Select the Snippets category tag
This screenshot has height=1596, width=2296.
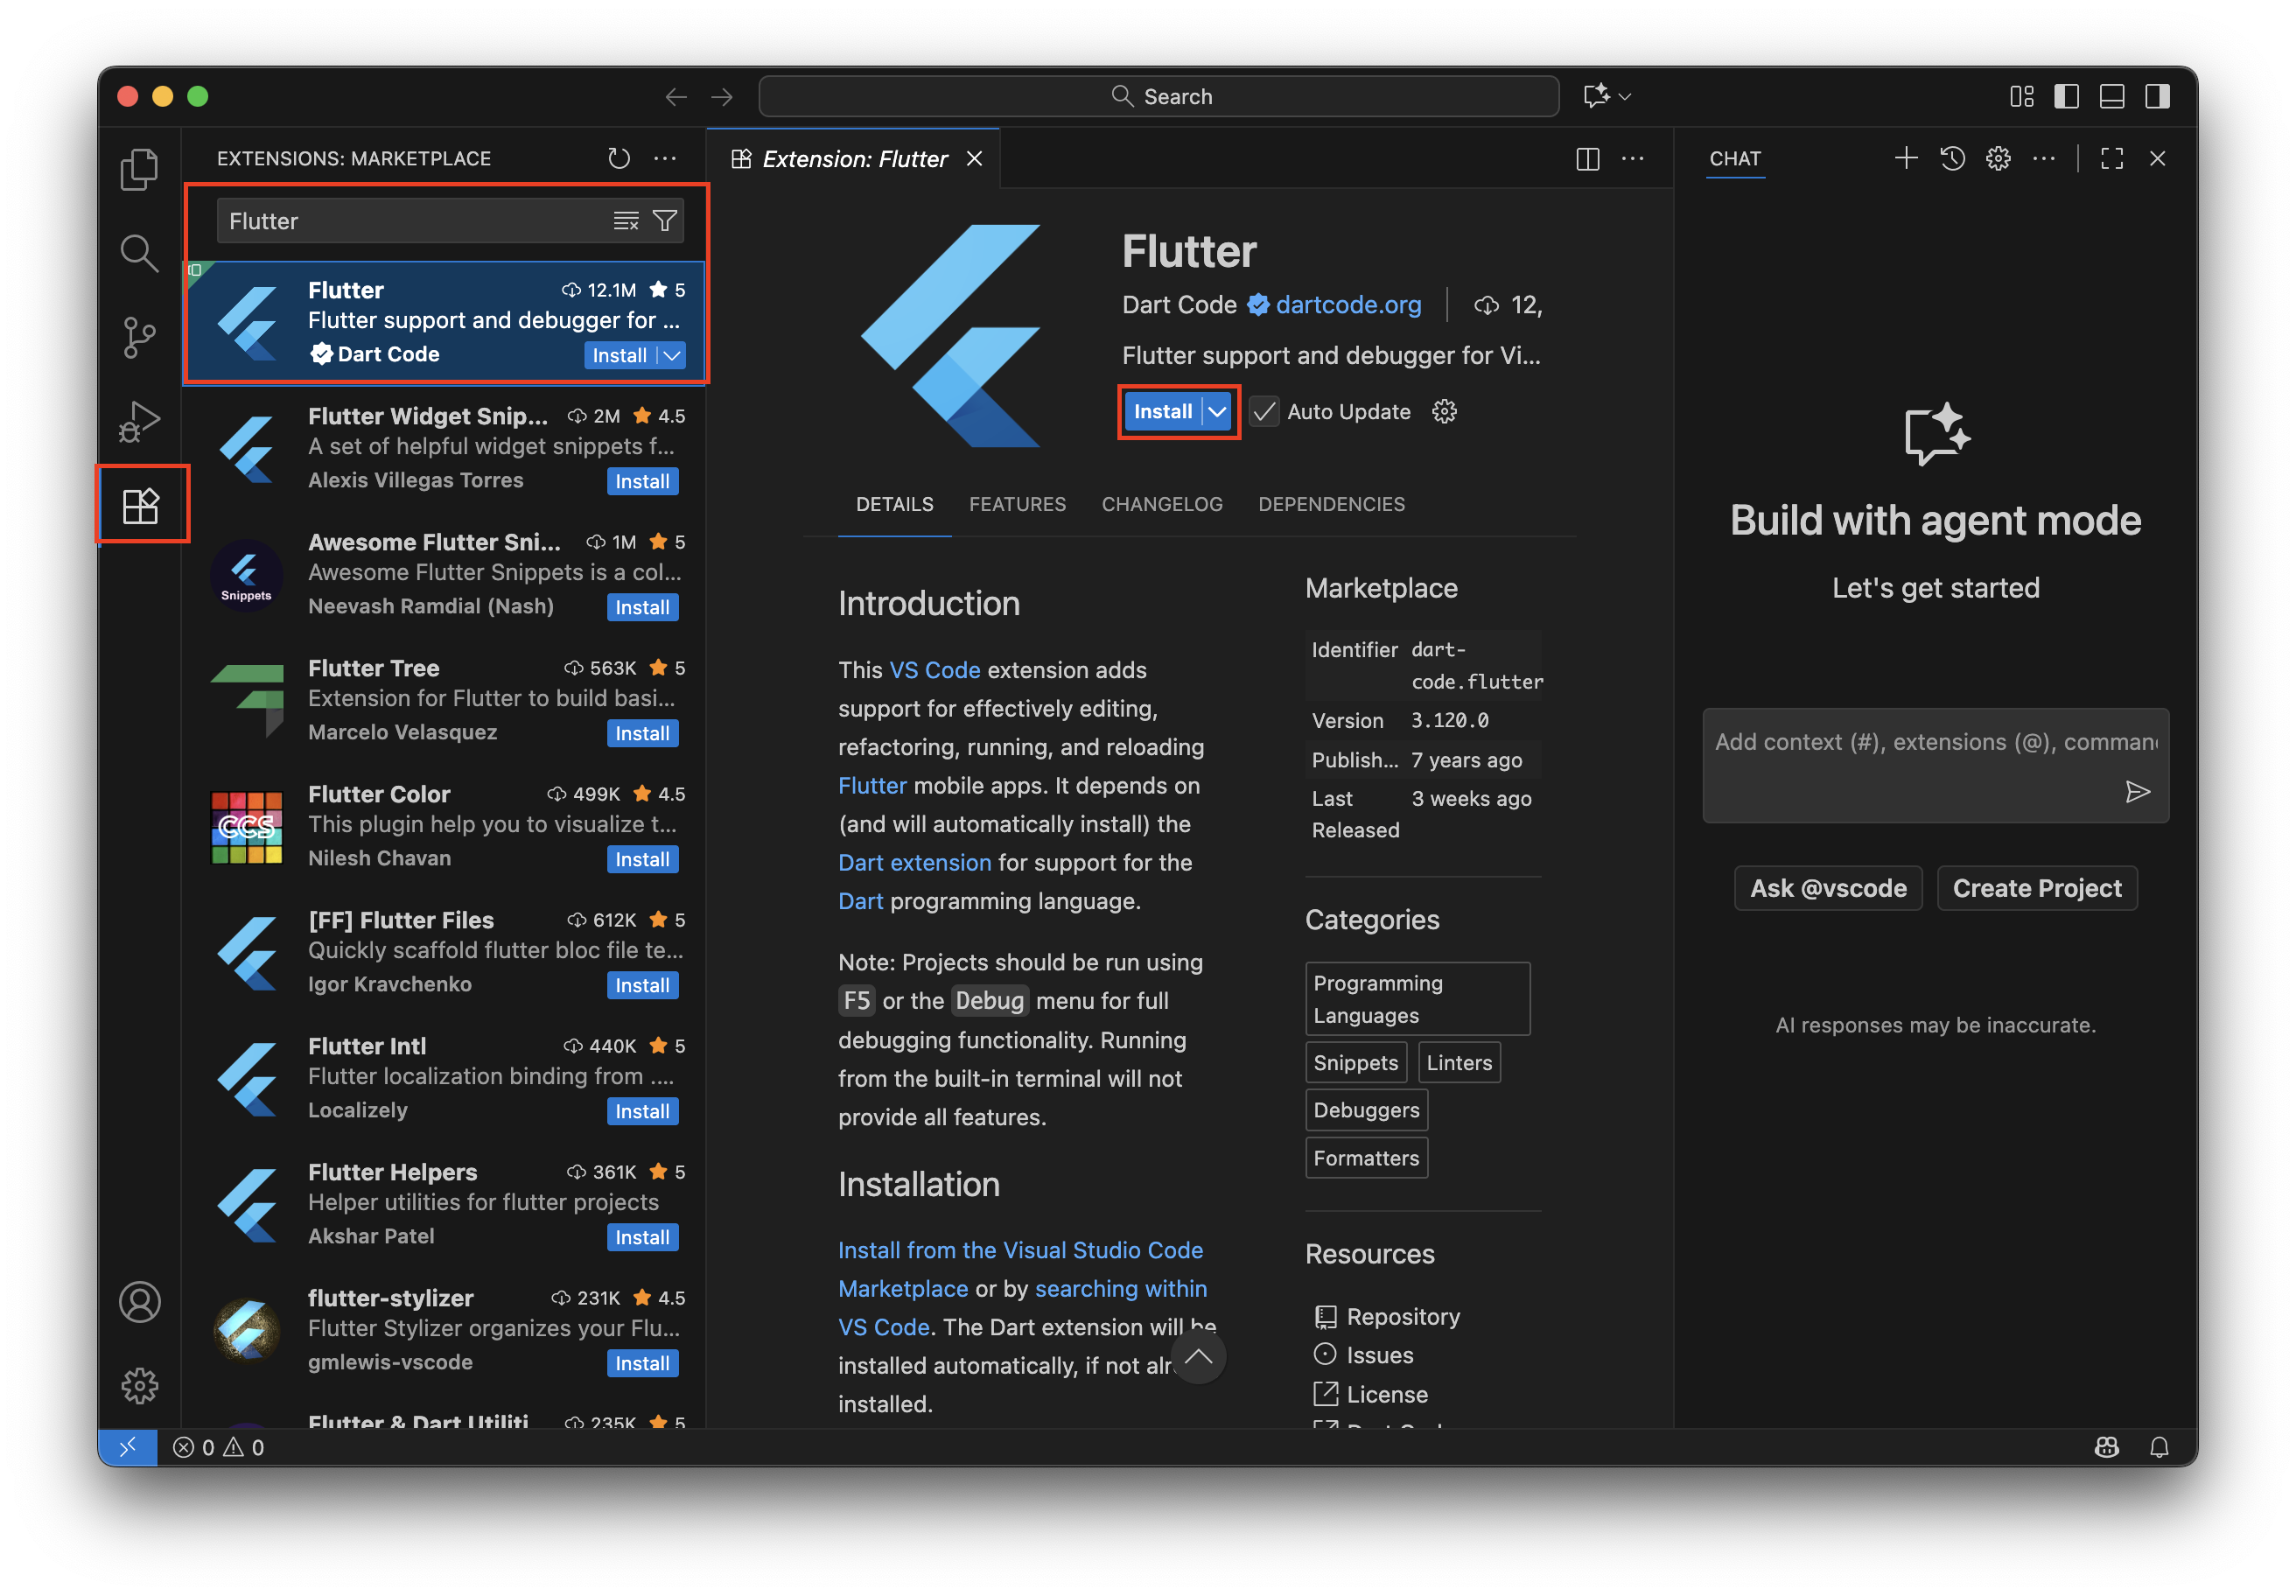[1355, 1062]
